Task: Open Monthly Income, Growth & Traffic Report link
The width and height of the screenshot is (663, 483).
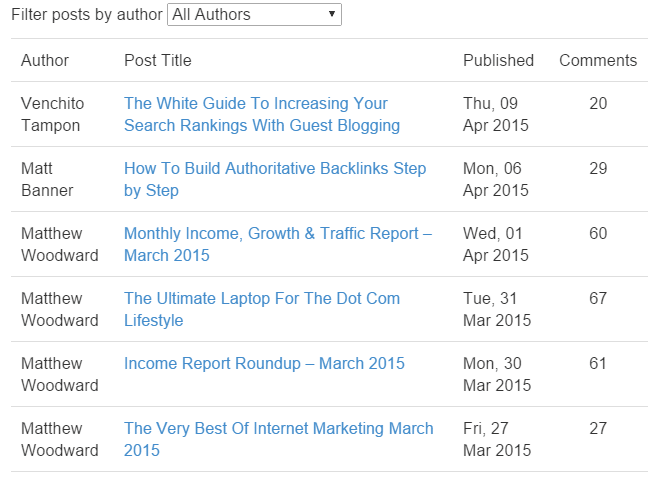Action: pyautogui.click(x=278, y=244)
